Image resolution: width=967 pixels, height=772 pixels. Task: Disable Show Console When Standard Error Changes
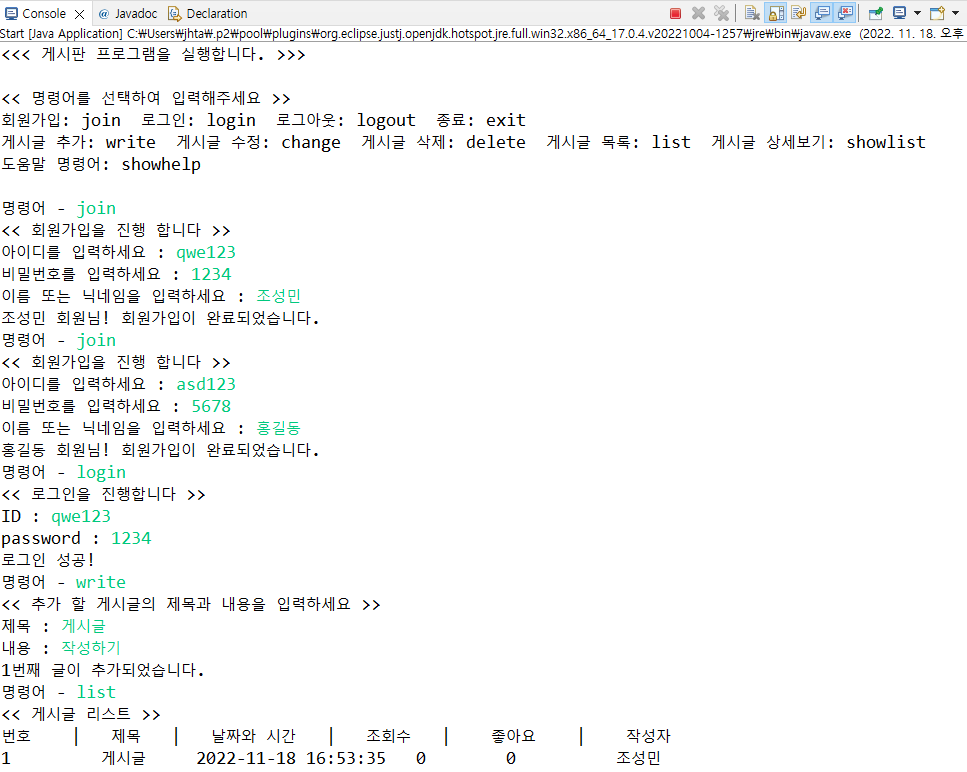pyautogui.click(x=846, y=13)
